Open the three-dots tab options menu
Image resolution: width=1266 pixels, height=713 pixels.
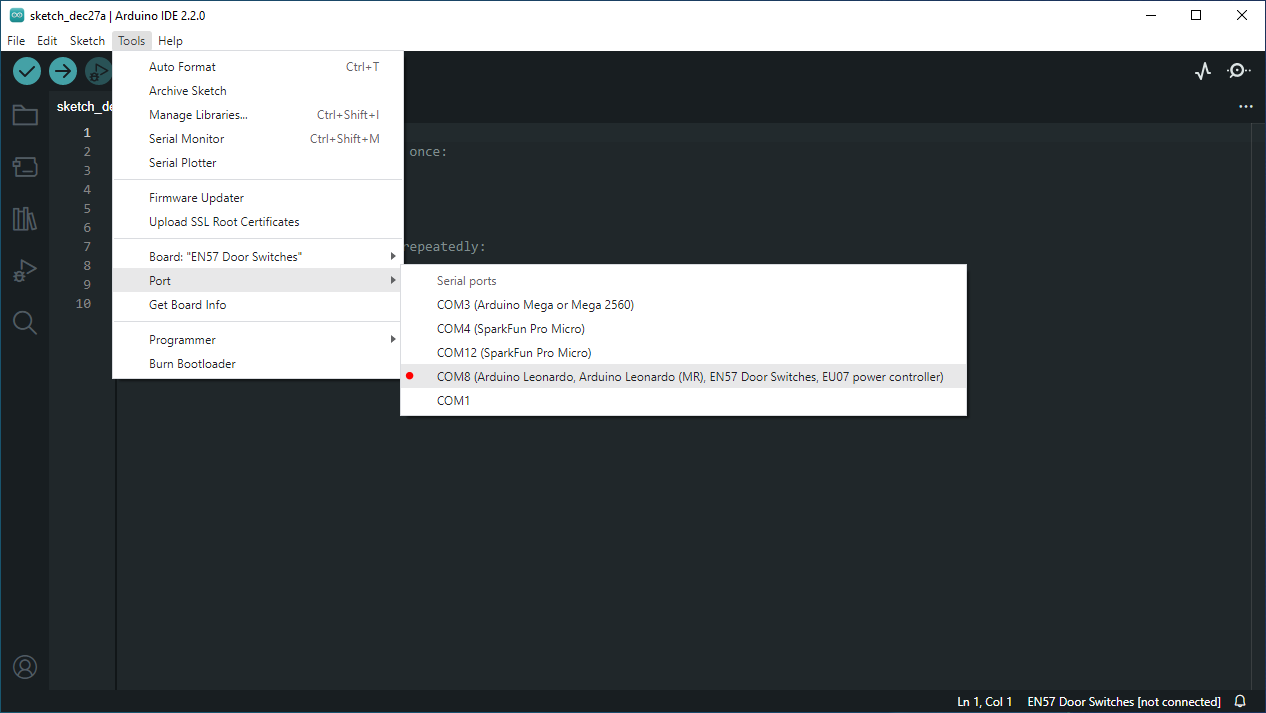(1245, 106)
